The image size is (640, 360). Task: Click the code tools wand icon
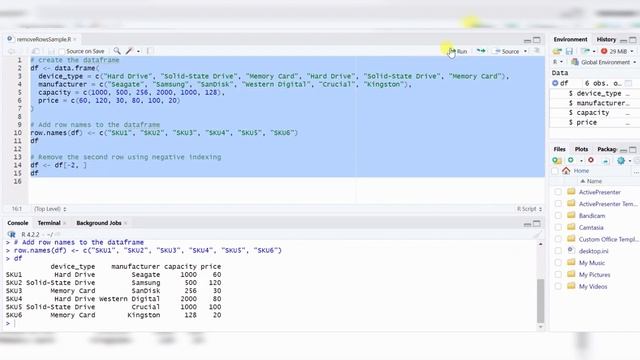click(x=129, y=51)
